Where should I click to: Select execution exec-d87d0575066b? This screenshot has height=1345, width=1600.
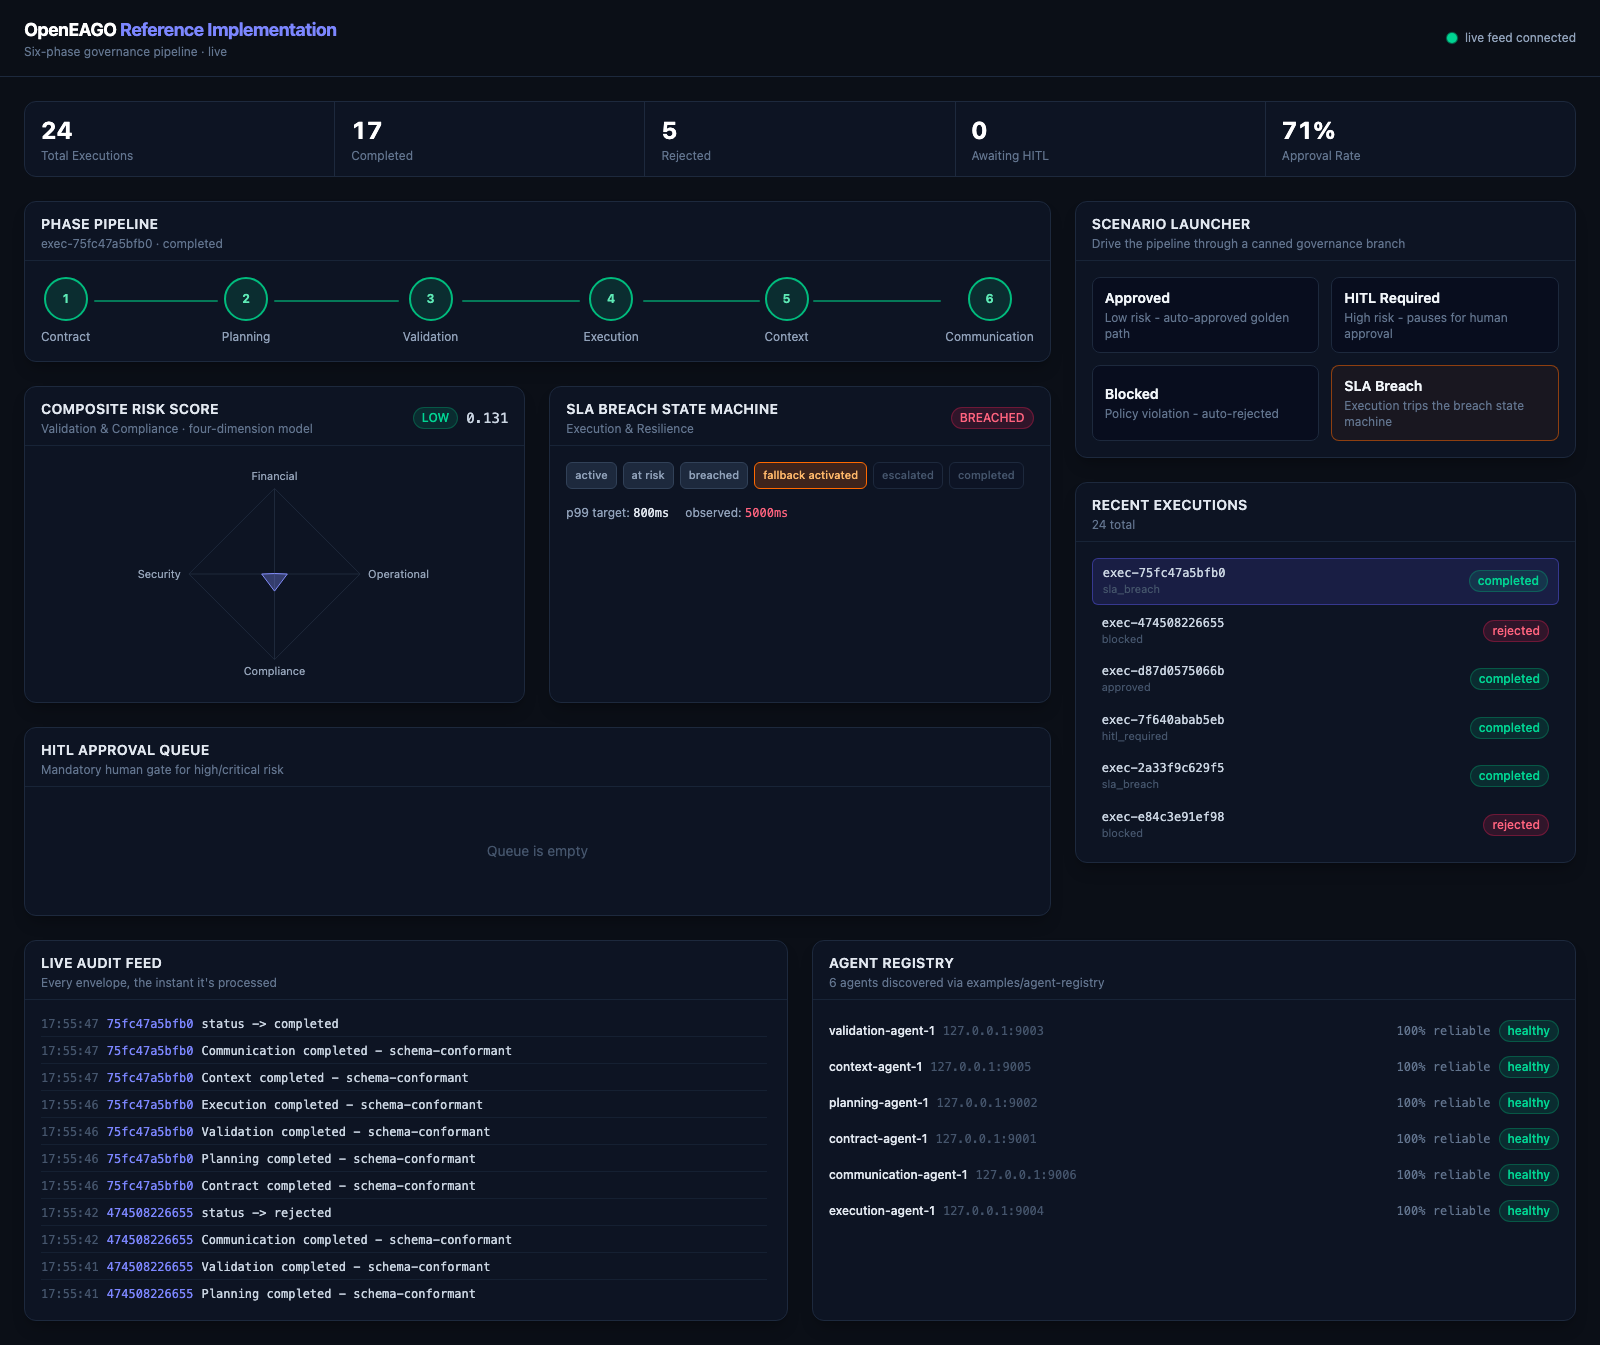pos(1325,679)
